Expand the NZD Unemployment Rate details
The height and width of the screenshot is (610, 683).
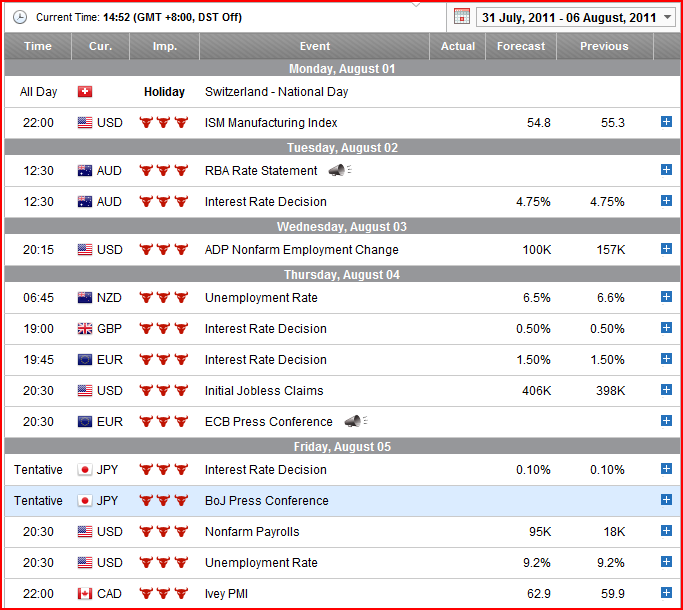(x=666, y=297)
